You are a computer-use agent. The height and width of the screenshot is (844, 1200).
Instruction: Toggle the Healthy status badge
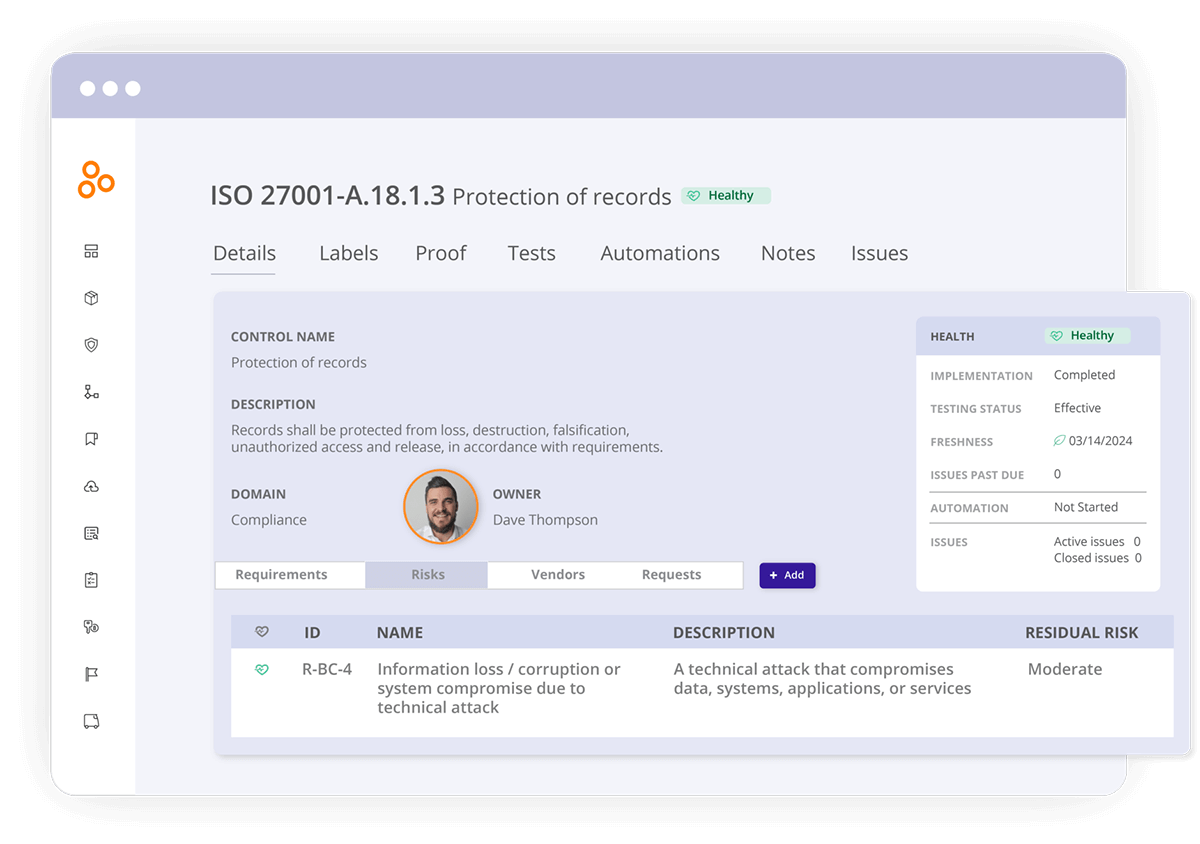(x=726, y=195)
